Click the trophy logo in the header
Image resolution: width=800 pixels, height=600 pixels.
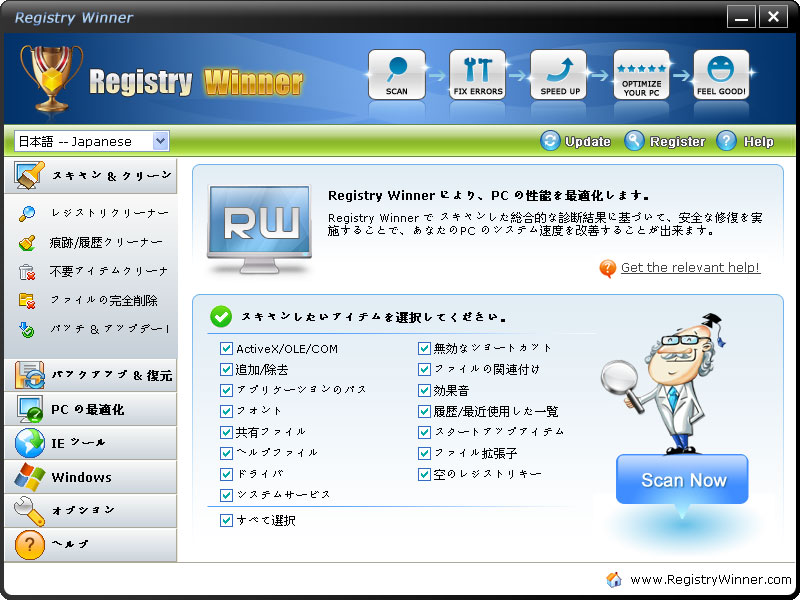point(51,77)
